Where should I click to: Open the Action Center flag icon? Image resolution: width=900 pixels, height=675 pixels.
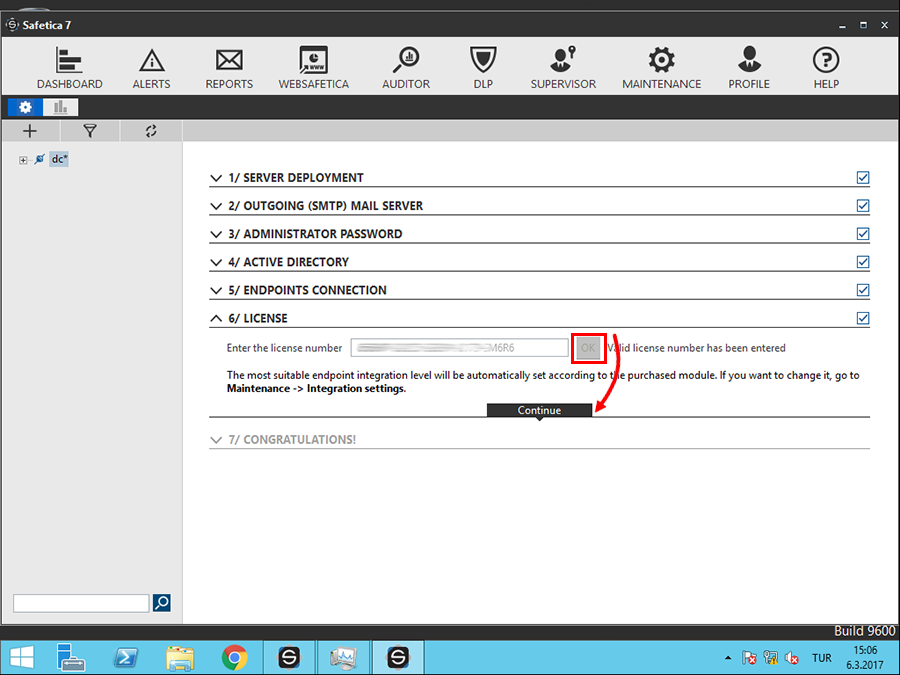pyautogui.click(x=748, y=658)
